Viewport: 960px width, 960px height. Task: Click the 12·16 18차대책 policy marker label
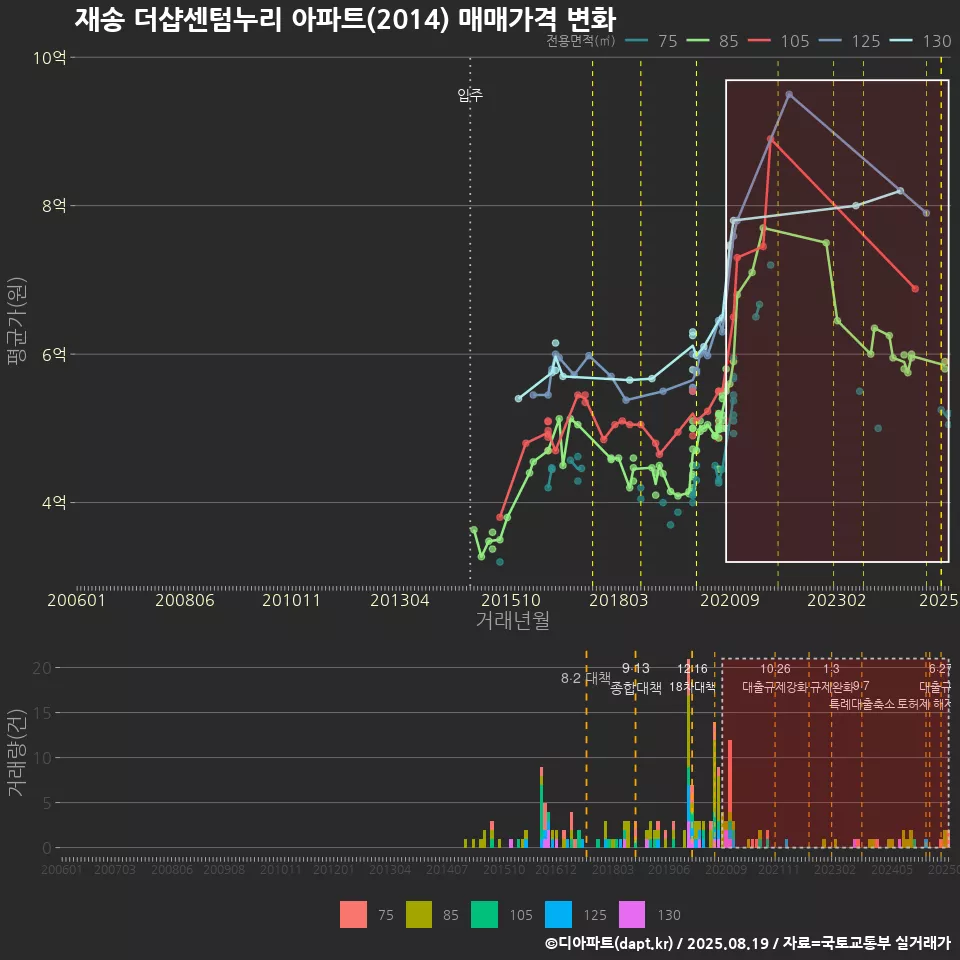click(692, 677)
